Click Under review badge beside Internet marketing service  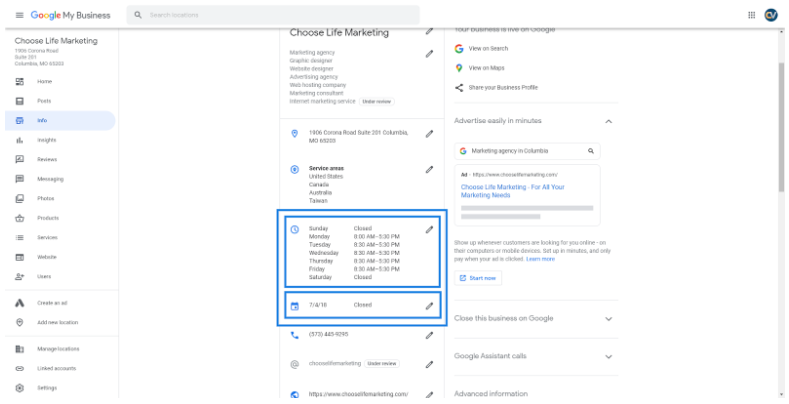point(377,102)
